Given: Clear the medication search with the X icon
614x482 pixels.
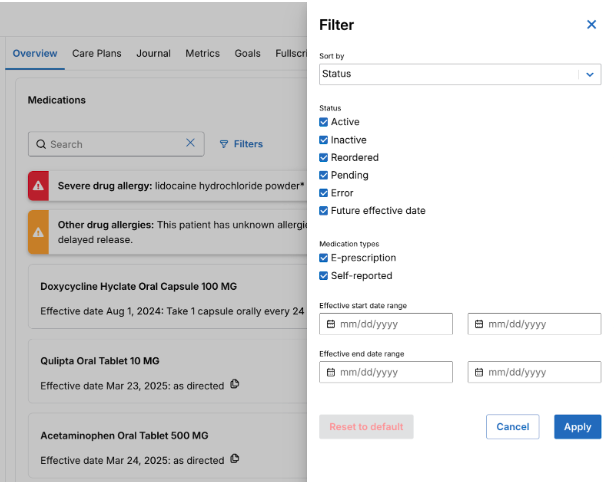Looking at the screenshot, I should [190, 143].
